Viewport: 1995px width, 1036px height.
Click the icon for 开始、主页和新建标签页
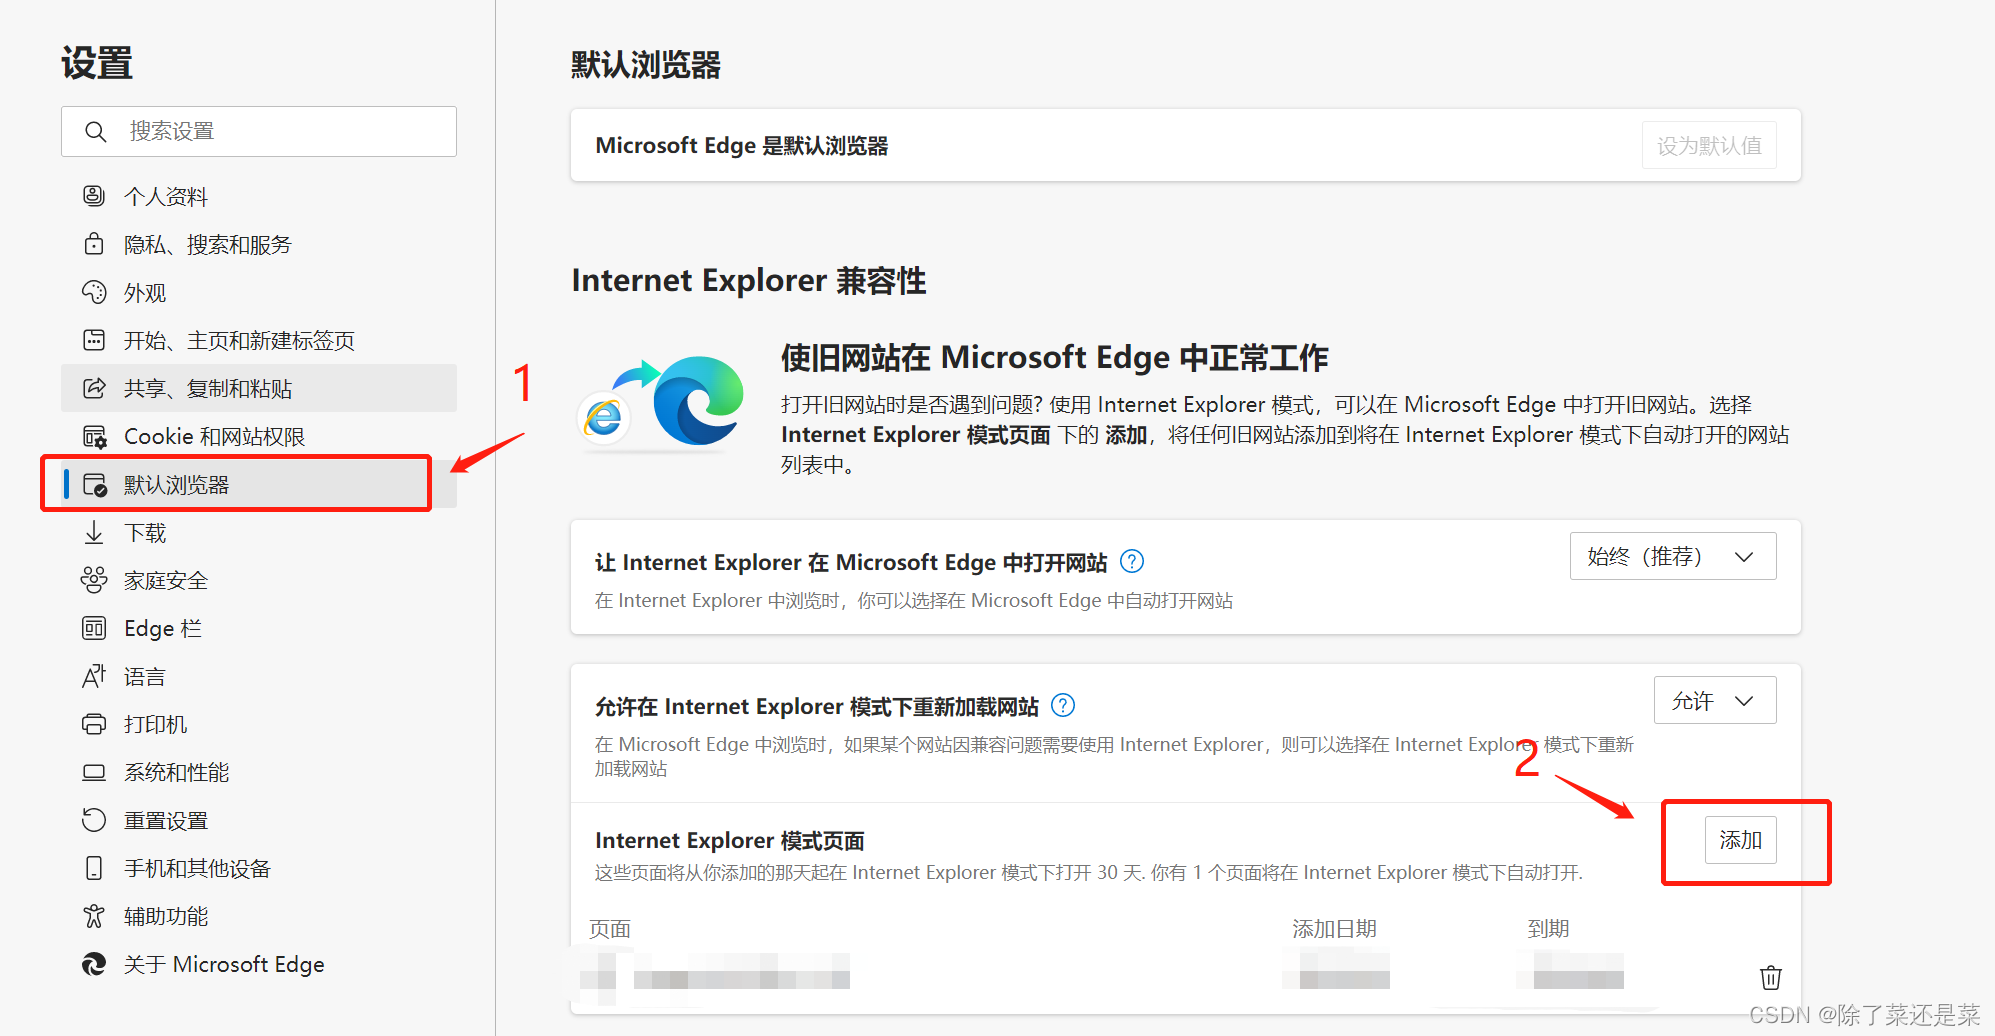click(x=94, y=340)
